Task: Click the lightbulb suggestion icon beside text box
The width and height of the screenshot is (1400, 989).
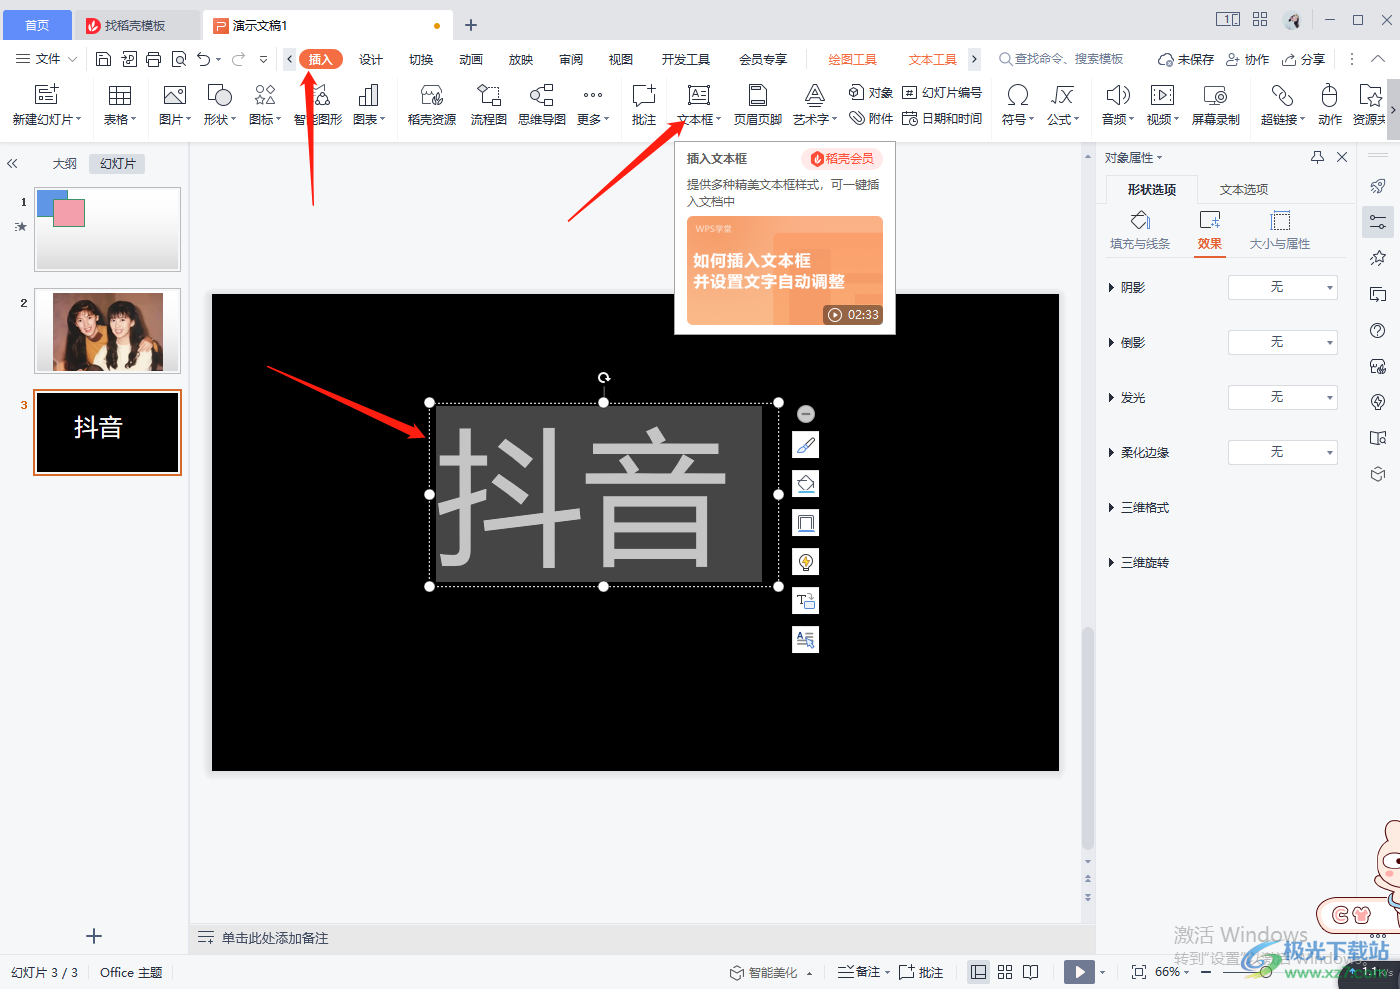Action: 805,562
